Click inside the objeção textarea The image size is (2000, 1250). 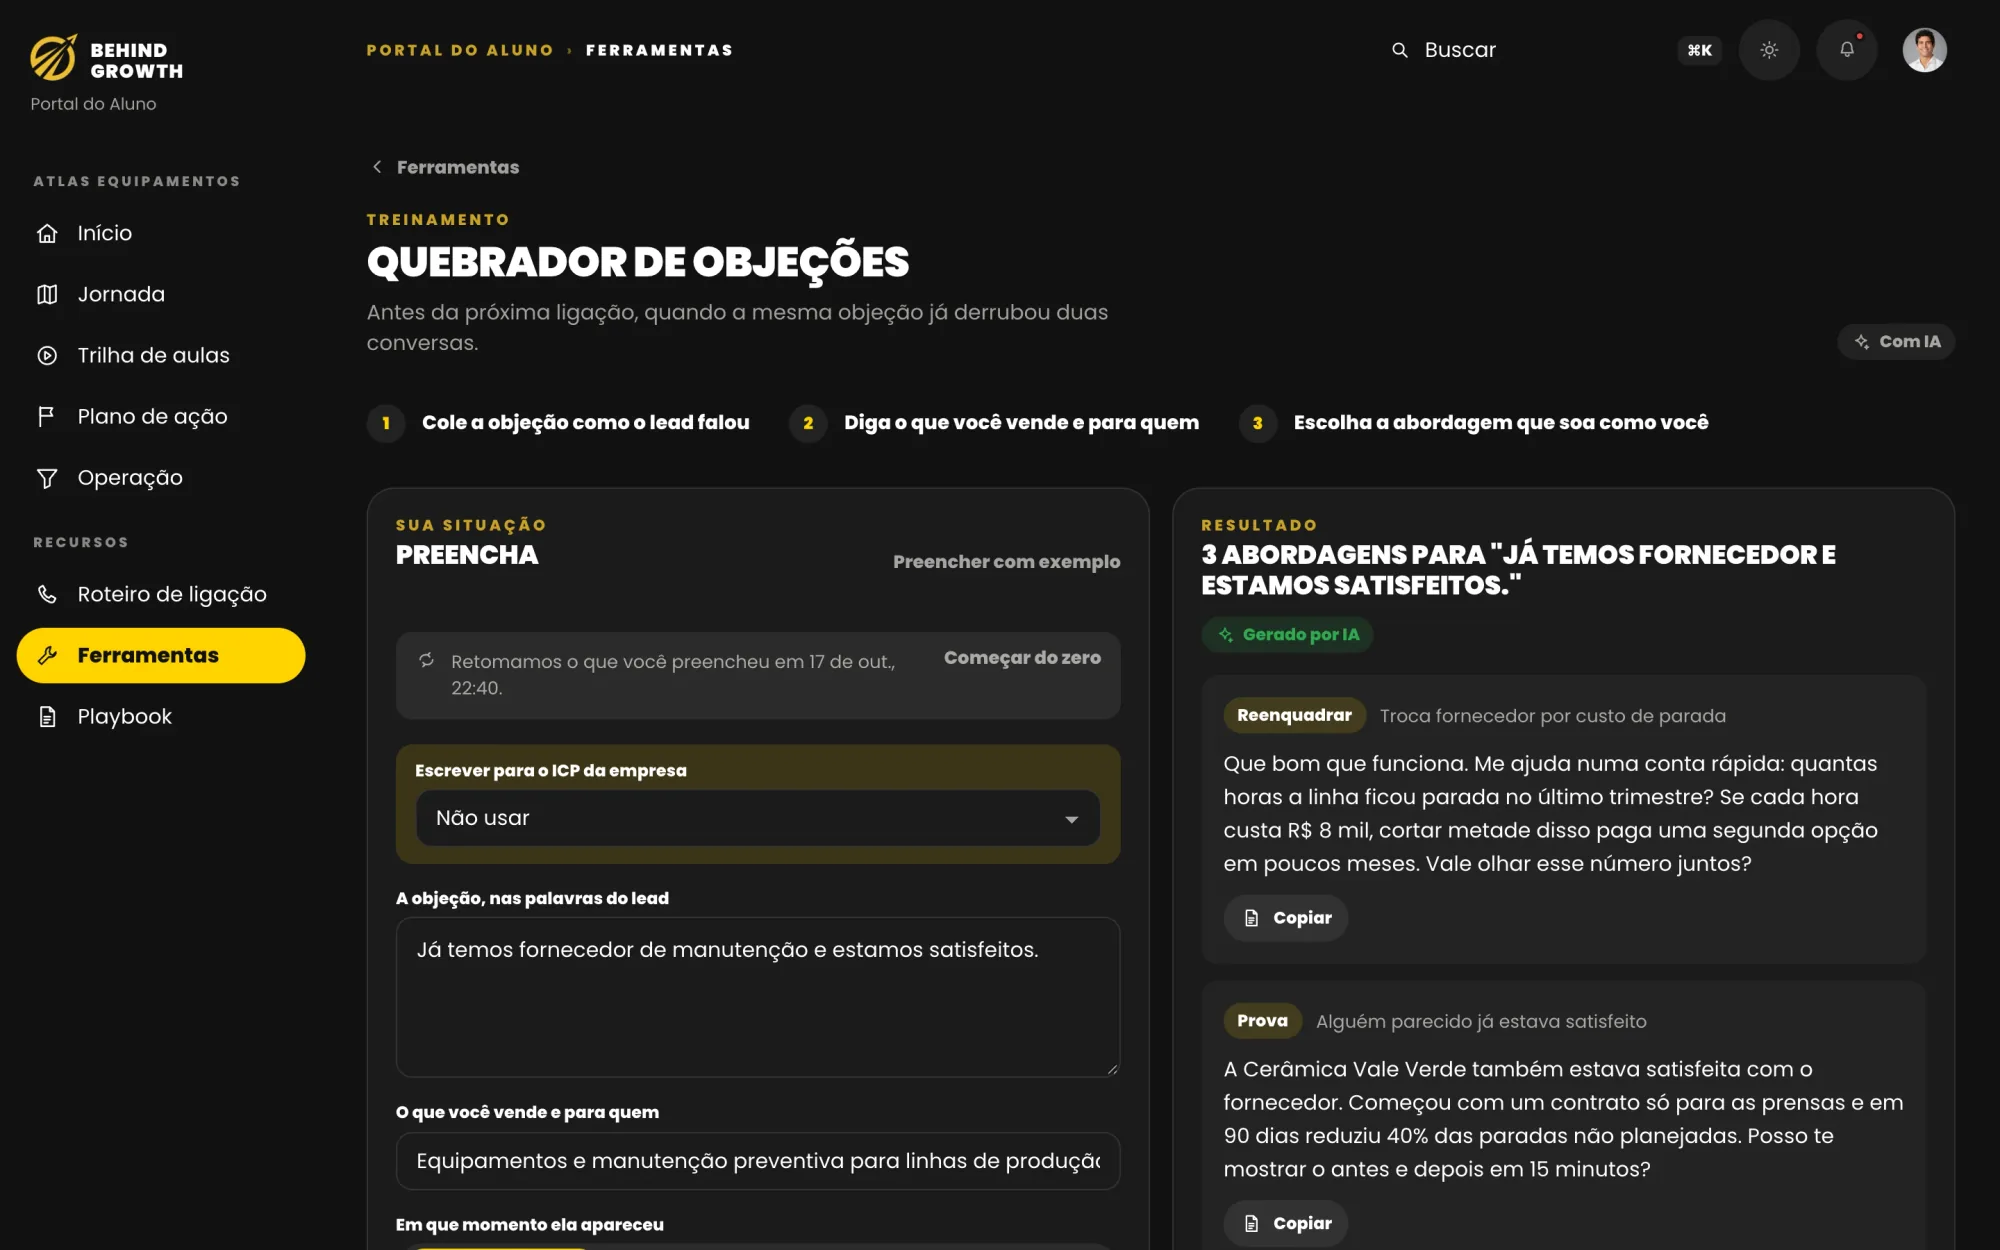pyautogui.click(x=758, y=997)
